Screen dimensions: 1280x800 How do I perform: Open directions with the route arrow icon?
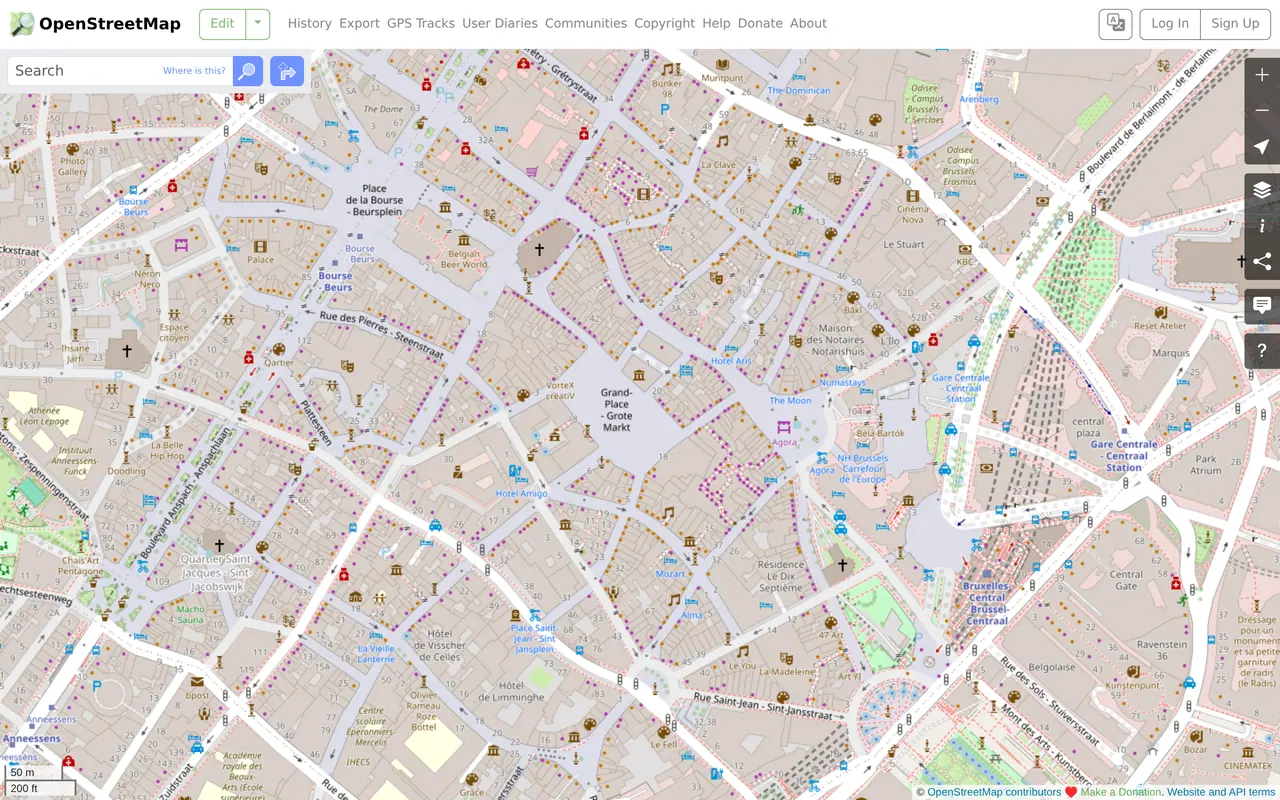(x=287, y=71)
